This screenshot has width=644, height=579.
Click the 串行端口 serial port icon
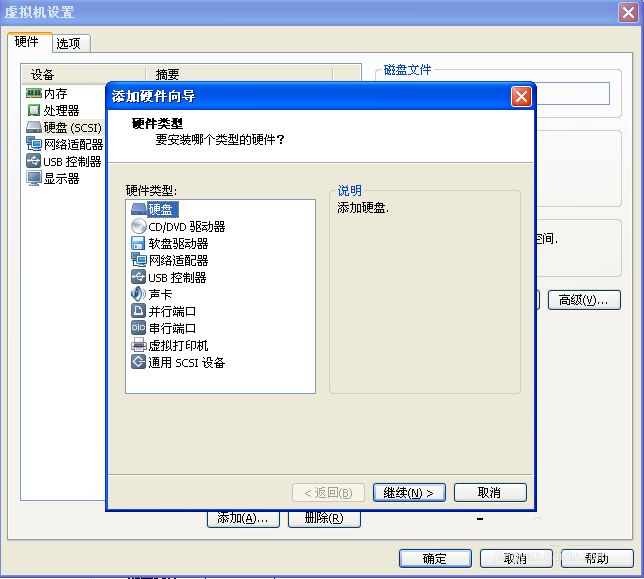click(138, 328)
